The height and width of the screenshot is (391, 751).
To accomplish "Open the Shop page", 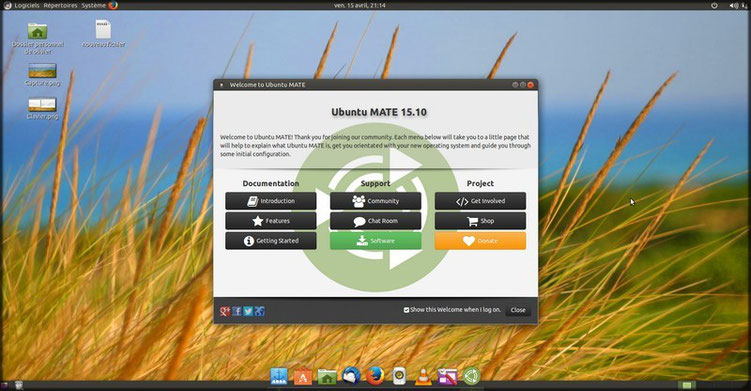I will pyautogui.click(x=480, y=221).
